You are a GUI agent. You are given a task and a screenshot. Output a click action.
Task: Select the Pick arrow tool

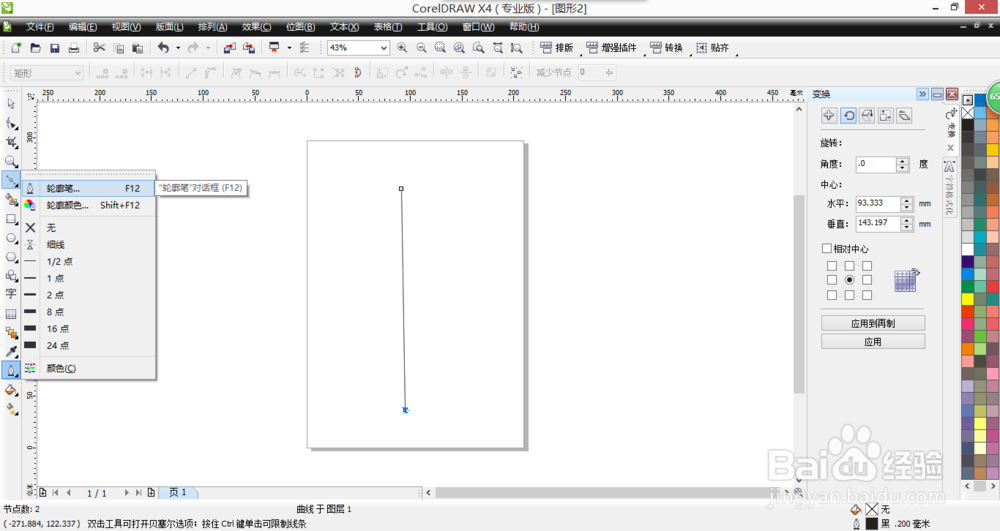[x=11, y=103]
